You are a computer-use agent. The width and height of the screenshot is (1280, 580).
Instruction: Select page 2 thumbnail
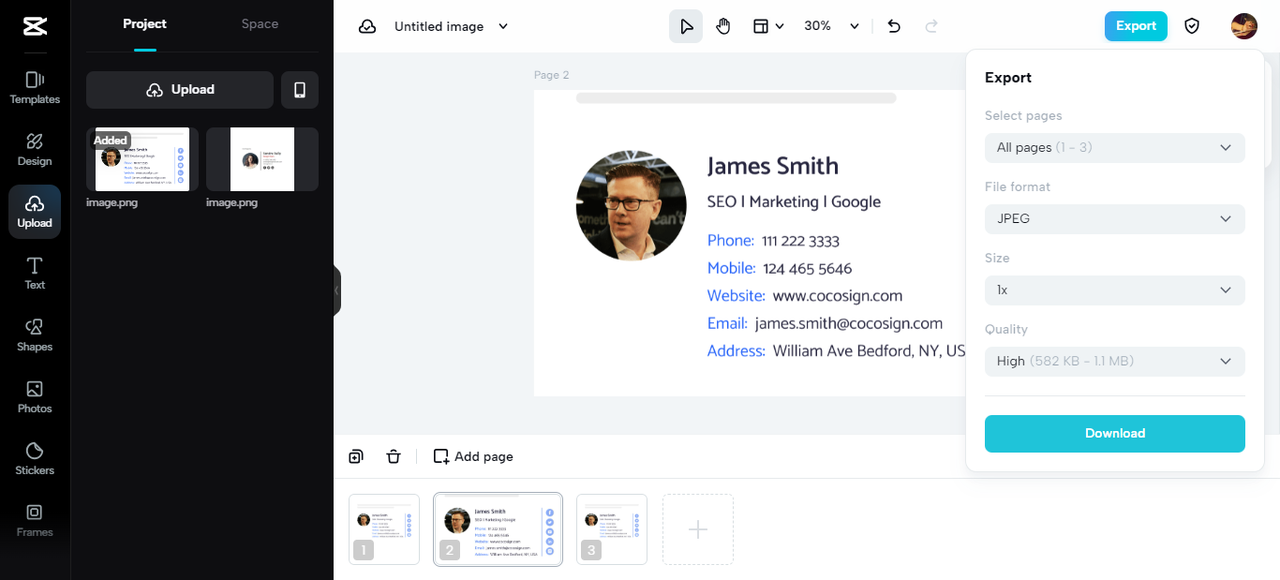(x=498, y=529)
